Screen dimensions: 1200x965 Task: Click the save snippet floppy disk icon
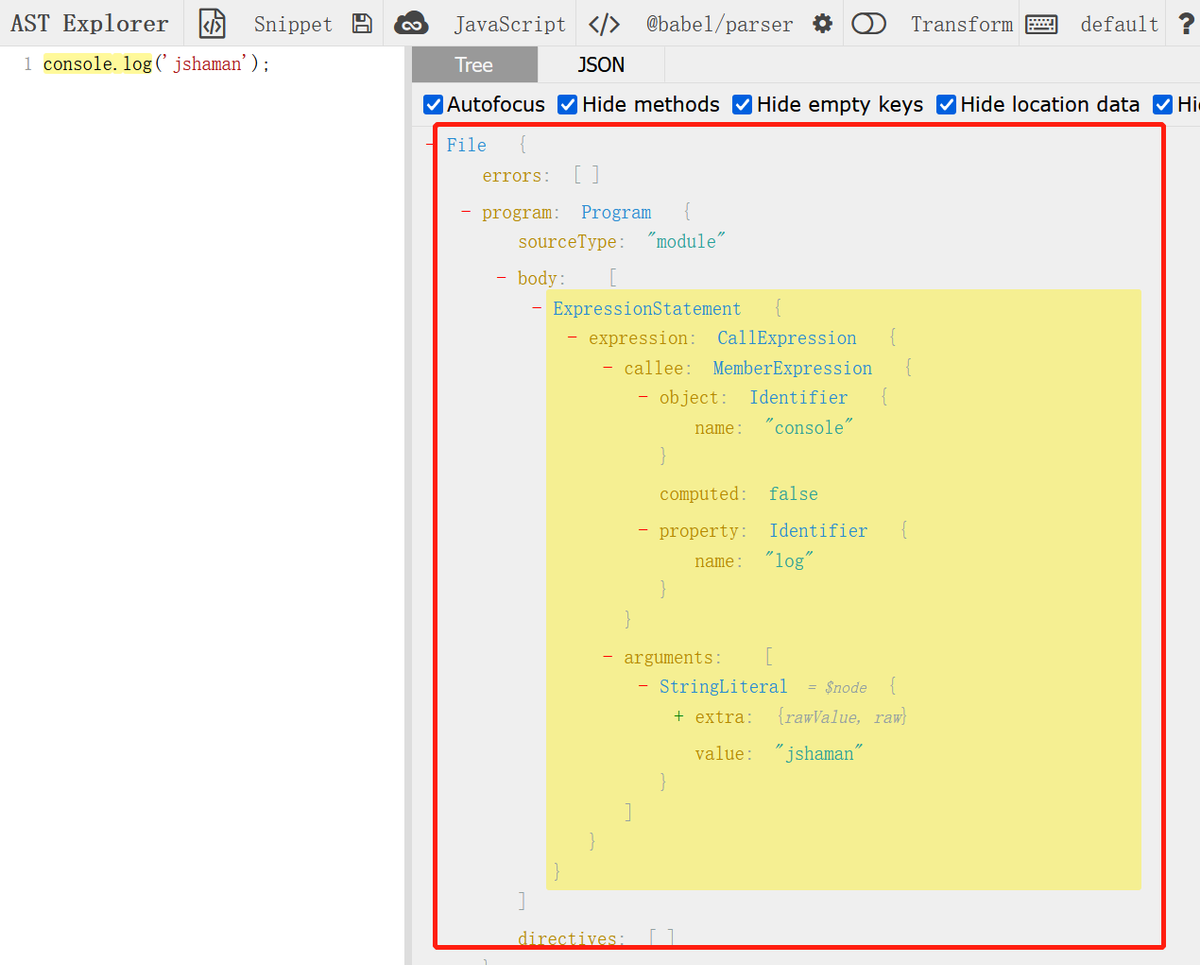tap(363, 24)
